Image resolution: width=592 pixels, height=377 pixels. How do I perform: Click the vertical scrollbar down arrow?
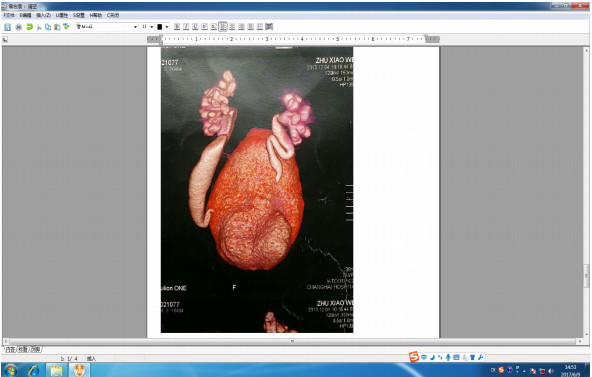pos(586,334)
